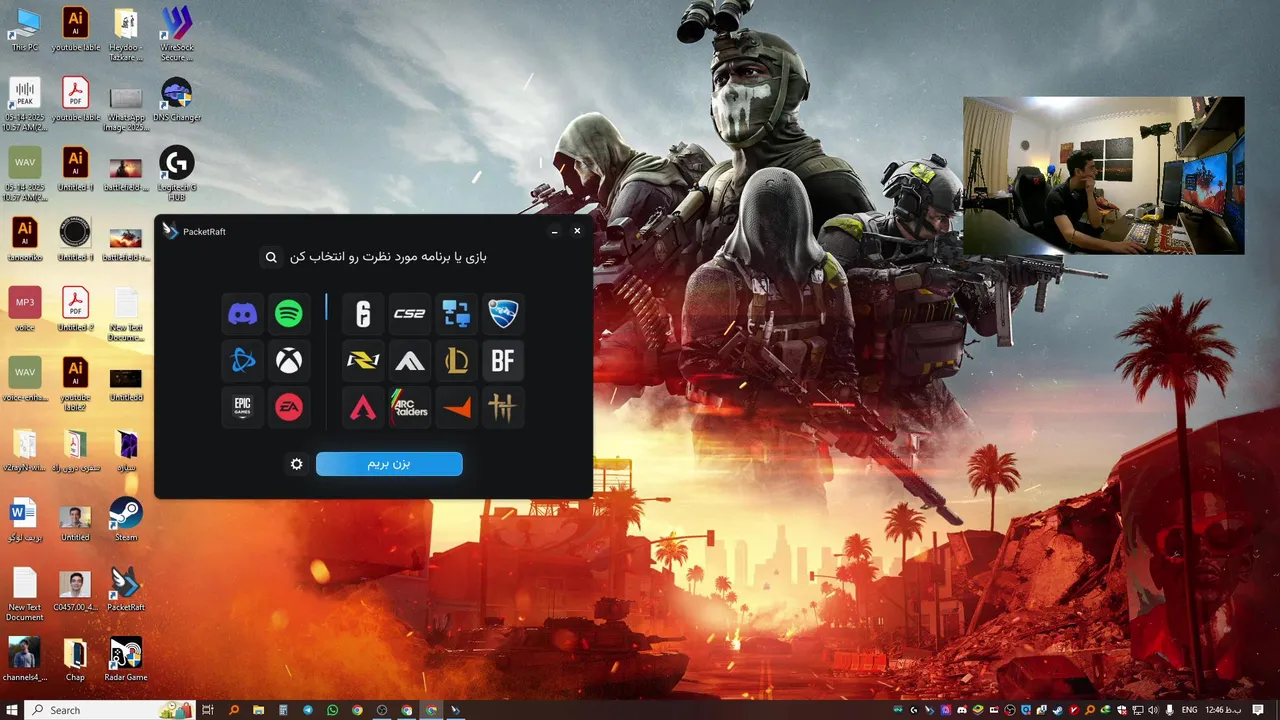Select the WireSock Secure desktop shortcut

tap(177, 33)
